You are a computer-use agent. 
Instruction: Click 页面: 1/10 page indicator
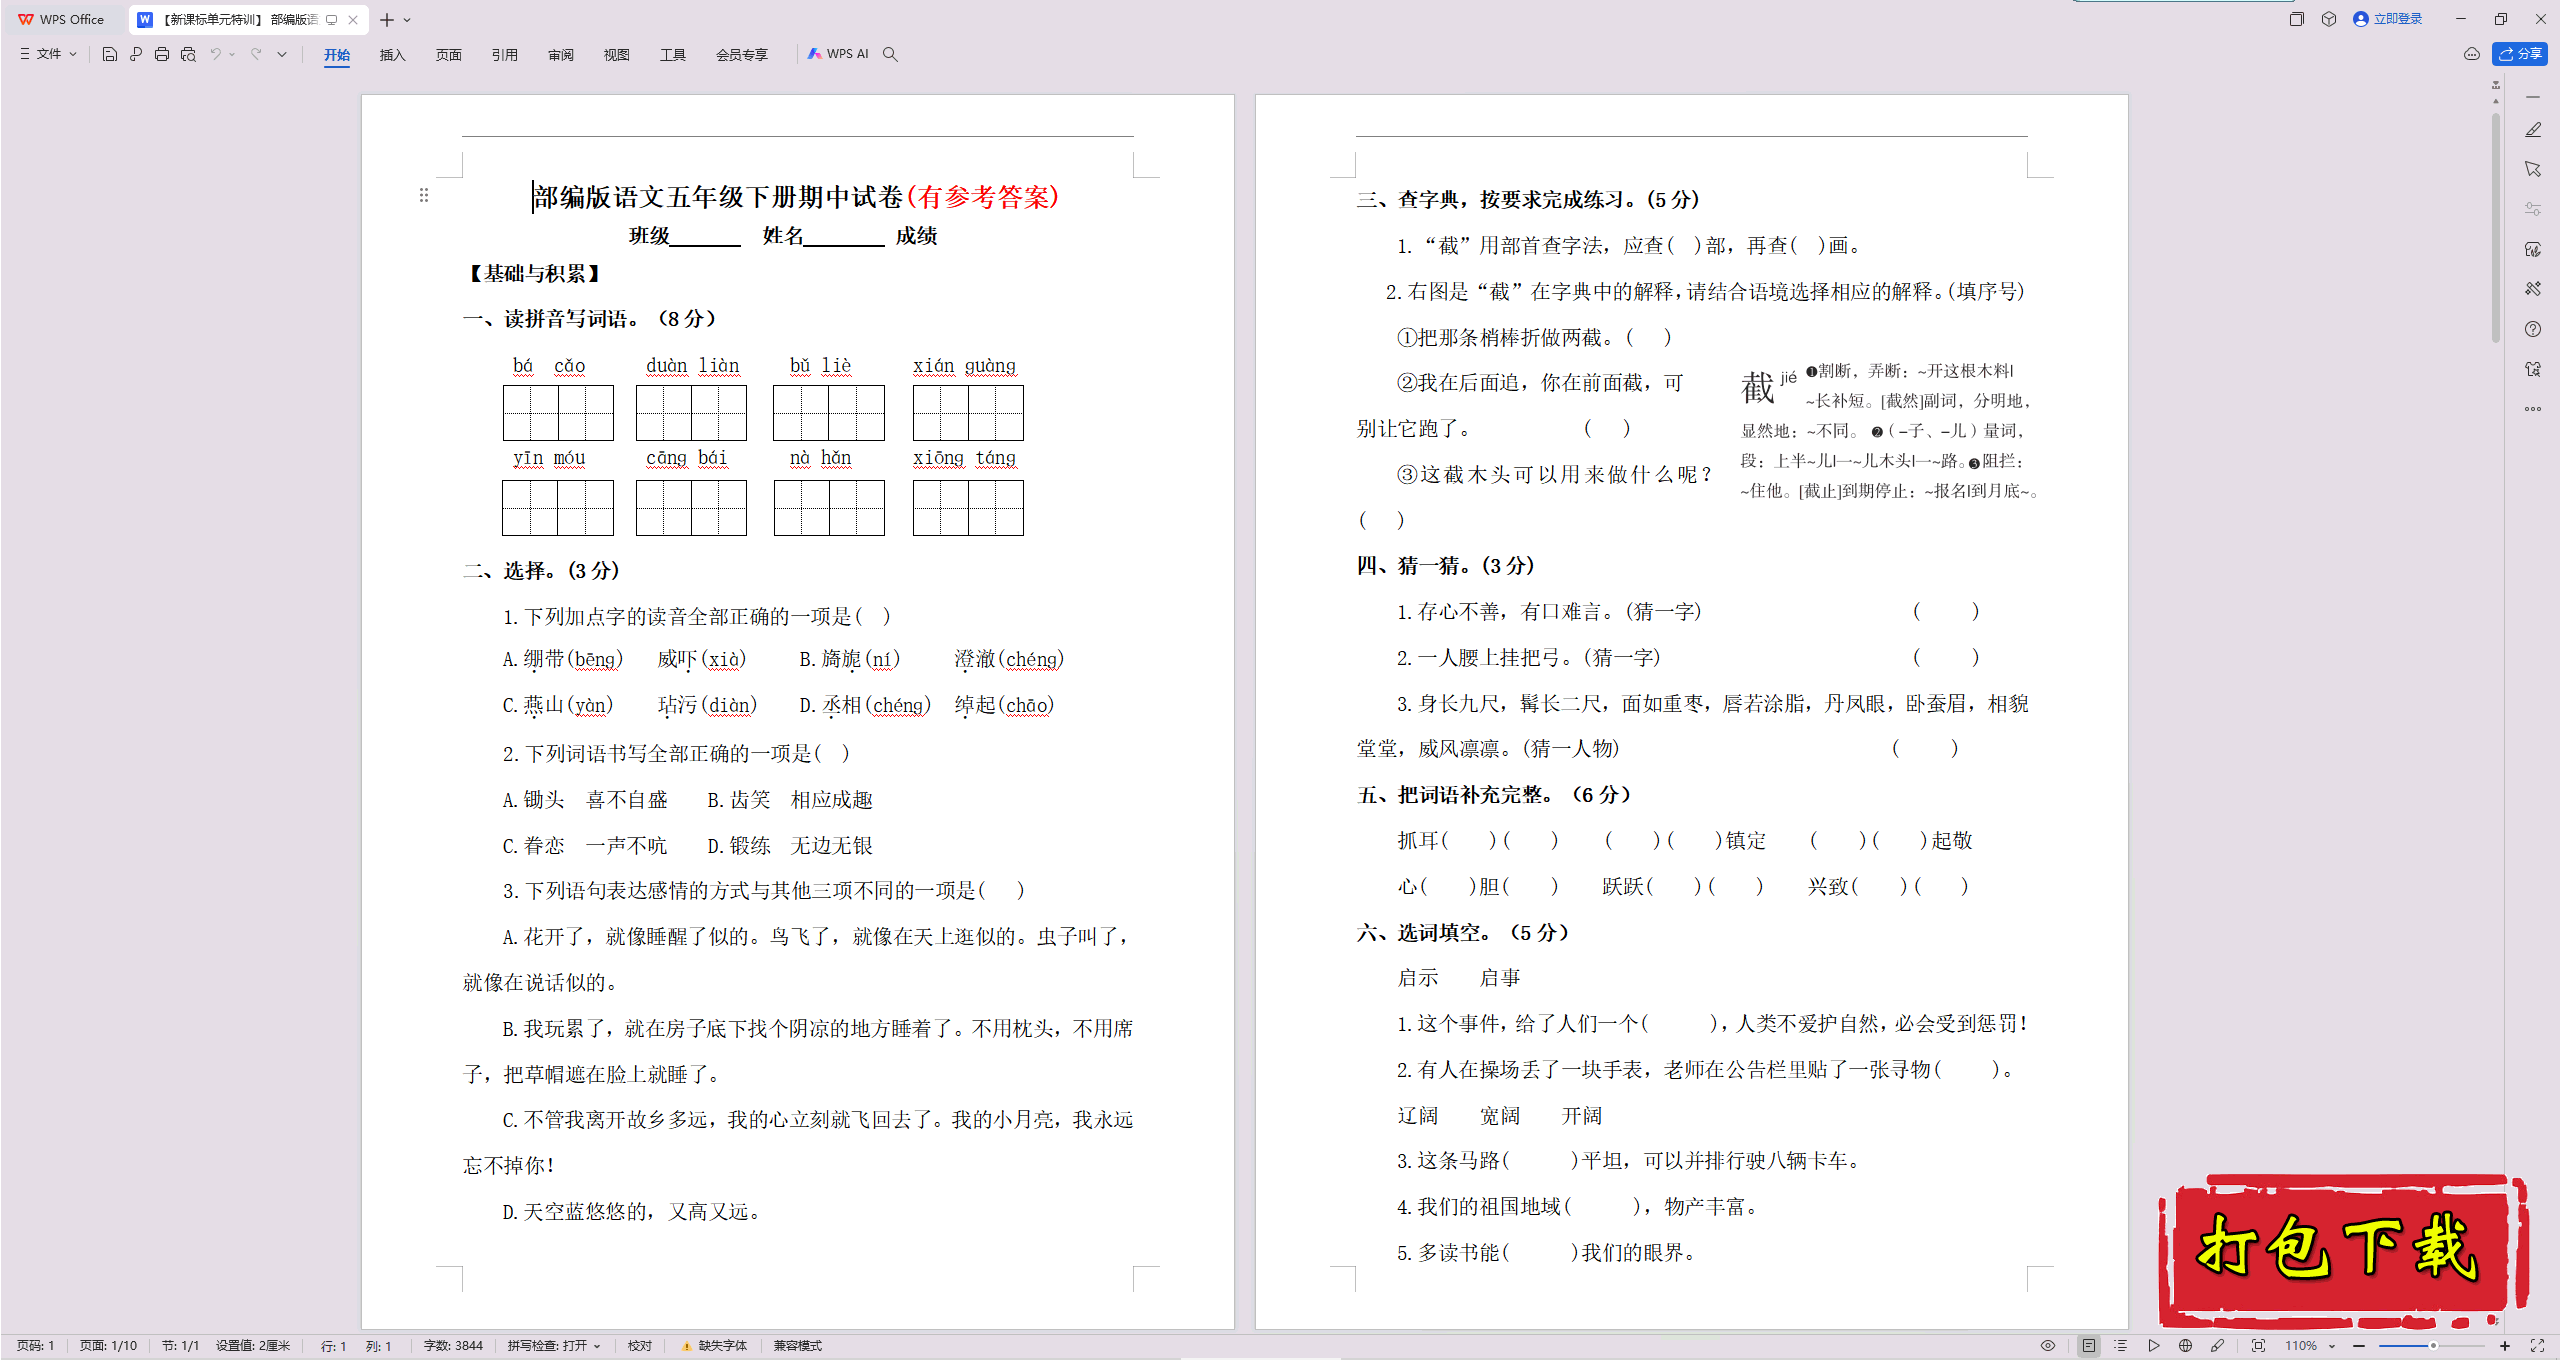coord(108,1346)
